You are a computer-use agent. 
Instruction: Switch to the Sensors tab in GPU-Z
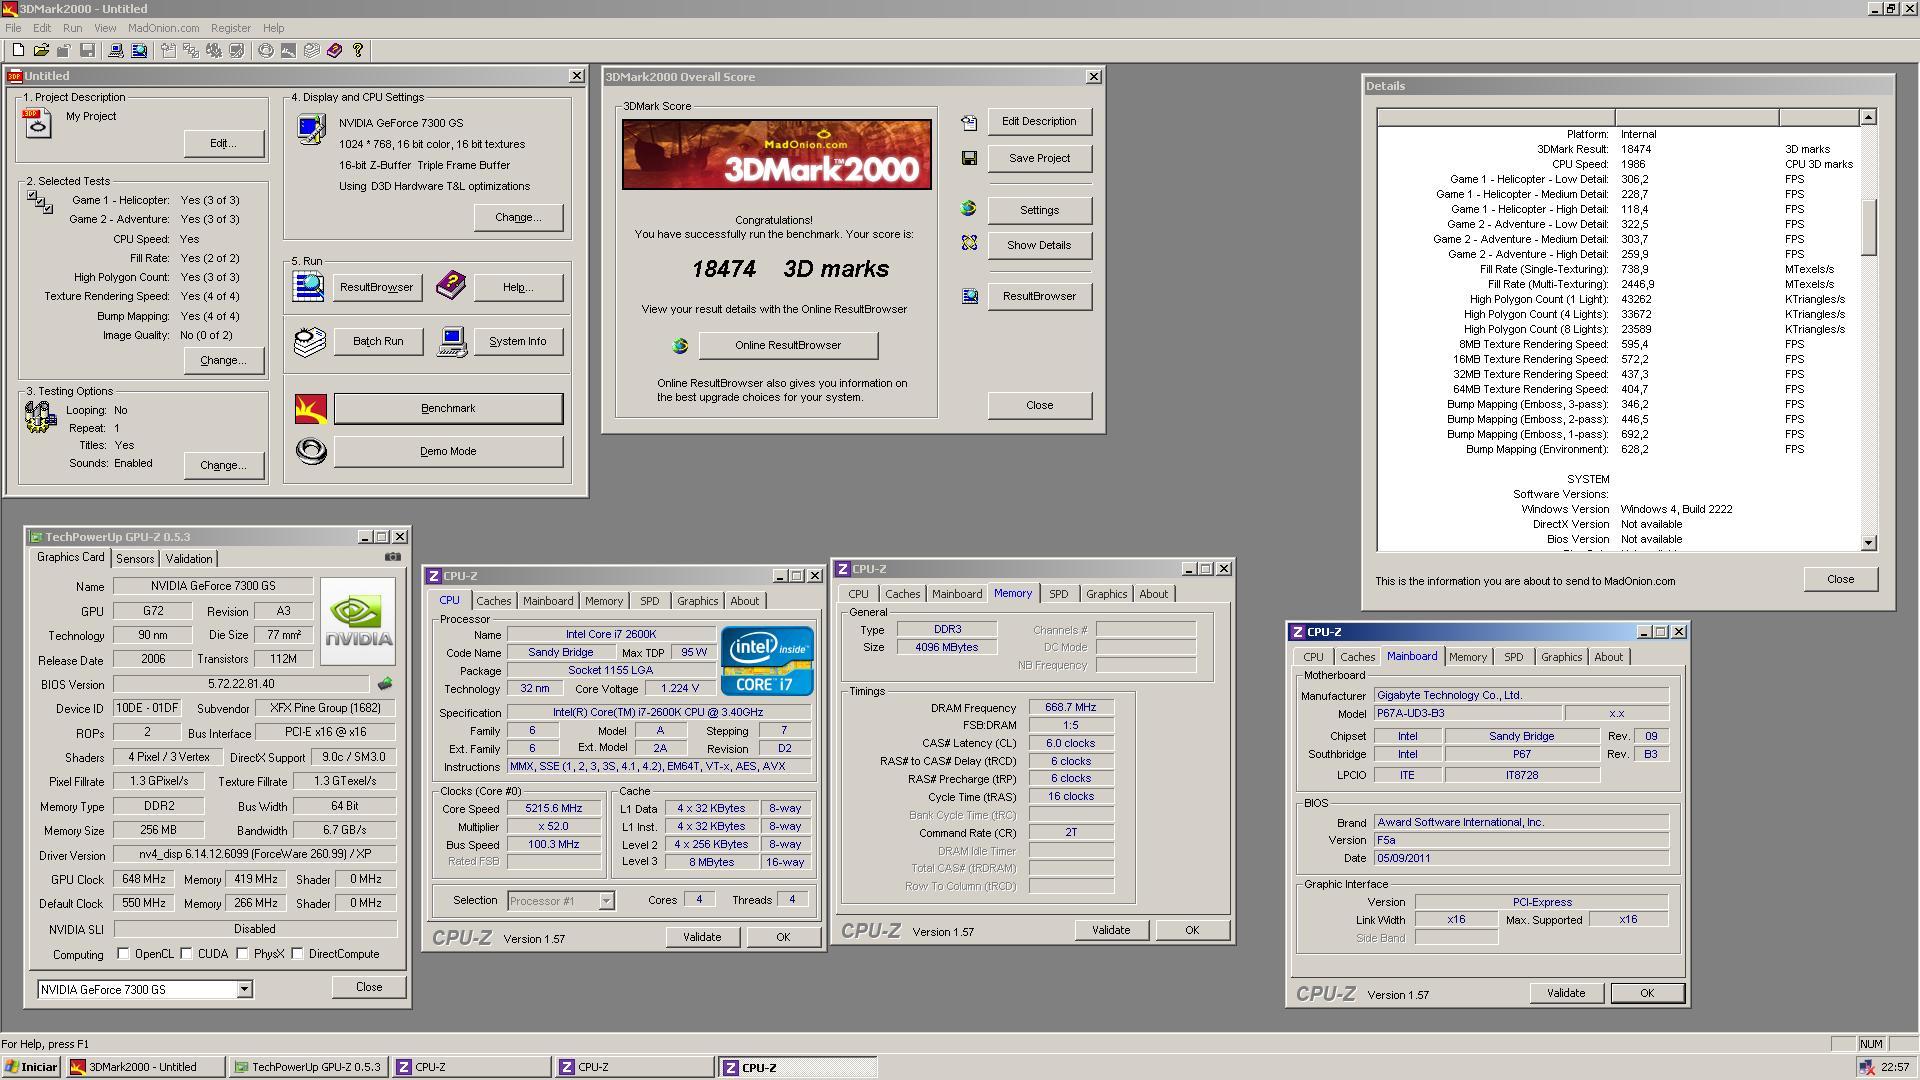[135, 559]
